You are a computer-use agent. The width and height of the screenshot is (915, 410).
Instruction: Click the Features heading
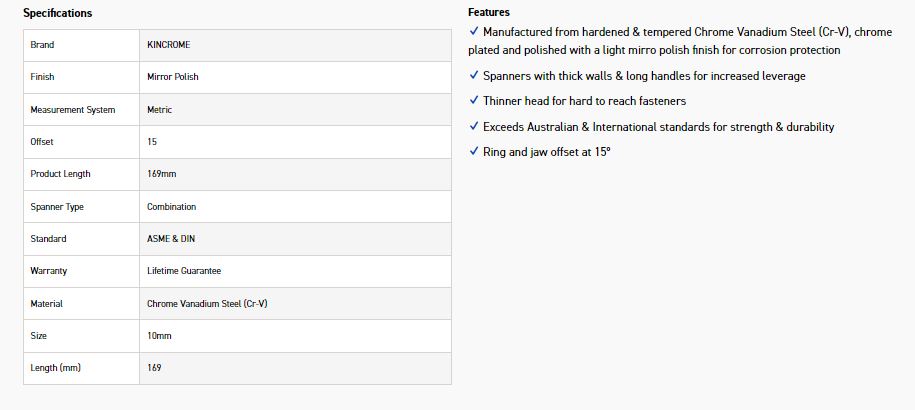[x=489, y=12]
